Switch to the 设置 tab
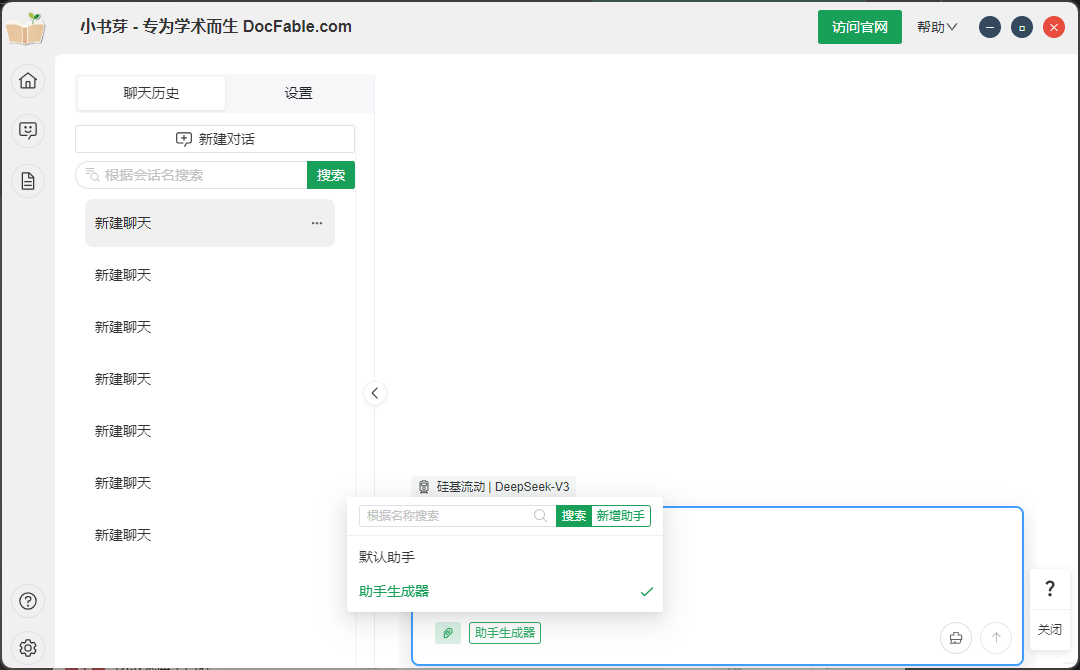This screenshot has width=1080, height=670. 298,93
